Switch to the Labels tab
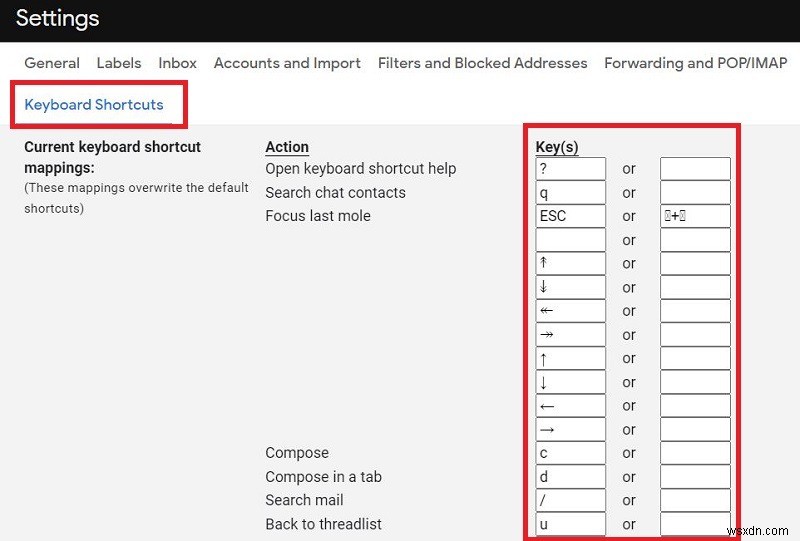 (x=119, y=63)
